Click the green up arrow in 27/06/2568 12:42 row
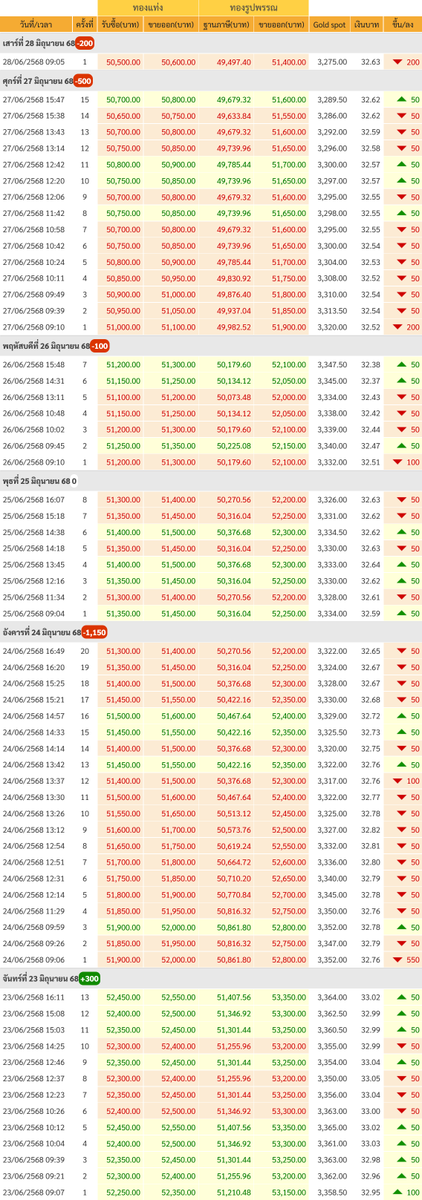Screen dimensions: 422x1200 [401, 164]
